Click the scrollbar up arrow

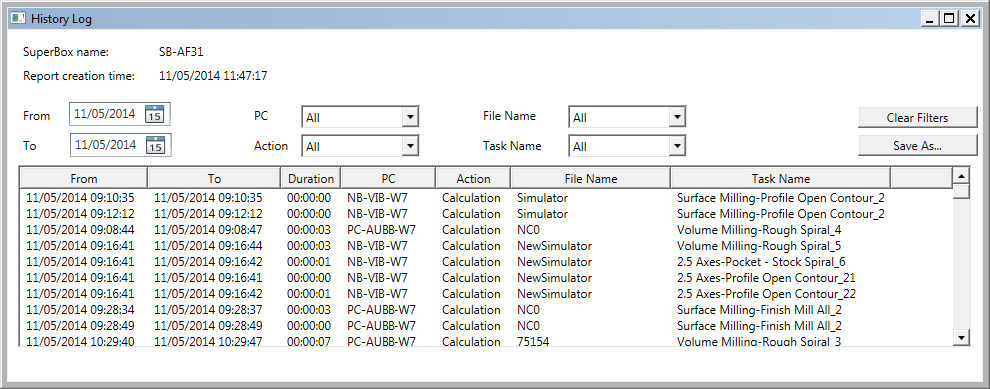point(961,175)
